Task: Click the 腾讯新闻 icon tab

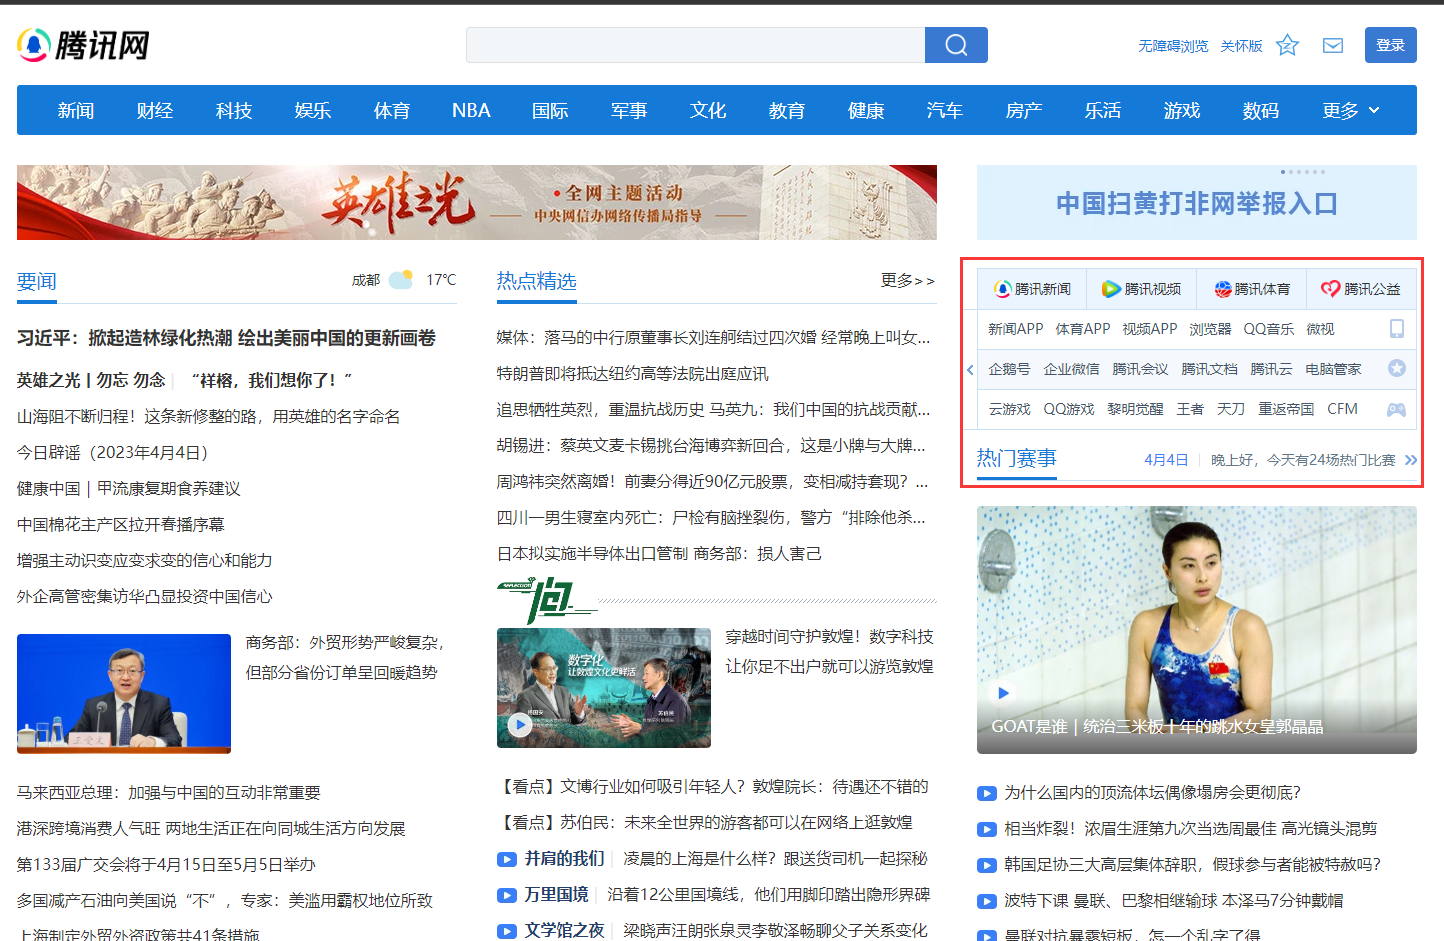Action: point(1032,289)
